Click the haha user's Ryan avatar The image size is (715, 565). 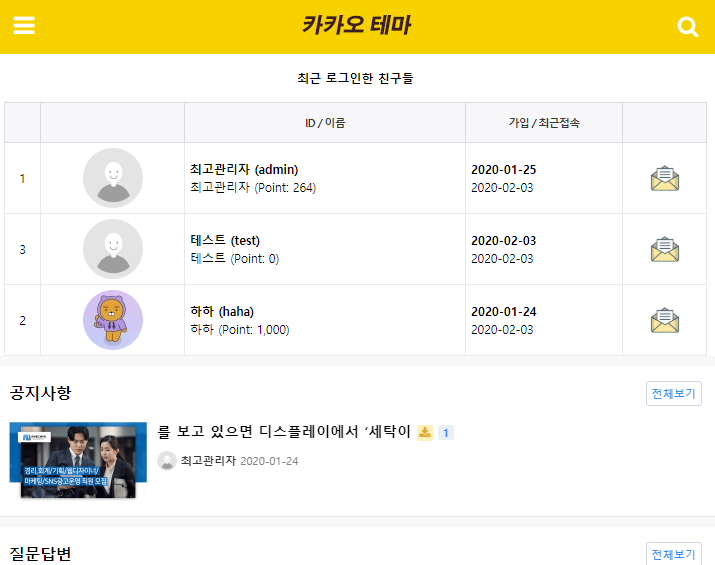pyautogui.click(x=113, y=320)
